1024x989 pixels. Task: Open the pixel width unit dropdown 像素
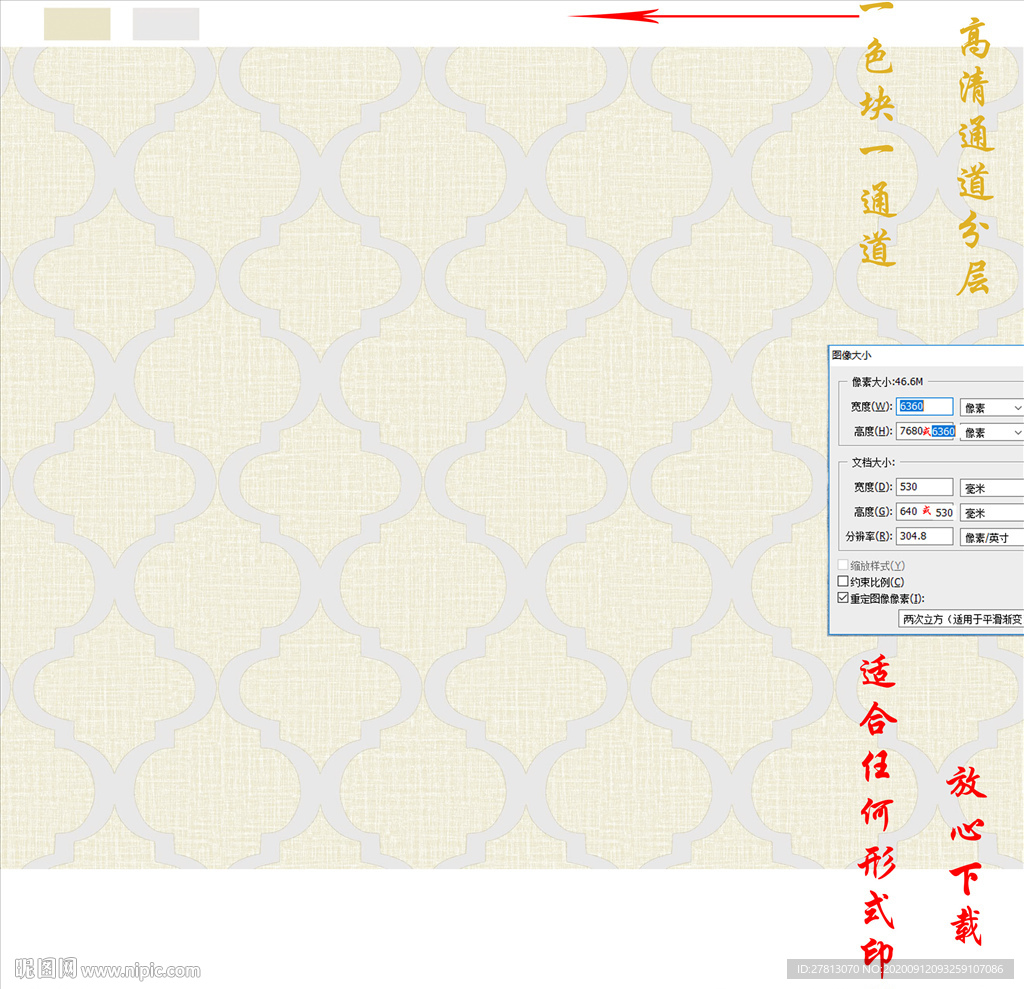pyautogui.click(x=991, y=408)
